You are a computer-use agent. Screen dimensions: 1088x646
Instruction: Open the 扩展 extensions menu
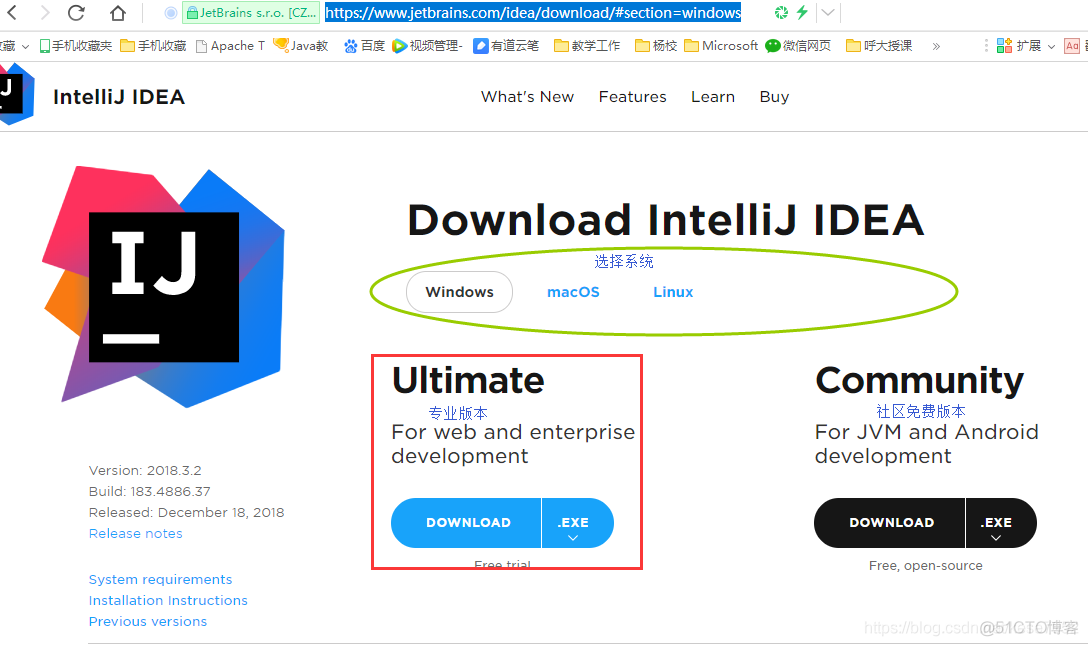(x=1026, y=46)
